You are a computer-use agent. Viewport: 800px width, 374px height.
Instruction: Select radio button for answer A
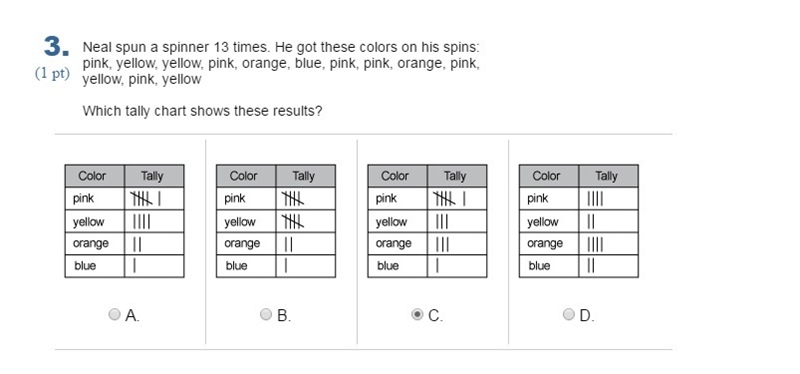pyautogui.click(x=114, y=314)
